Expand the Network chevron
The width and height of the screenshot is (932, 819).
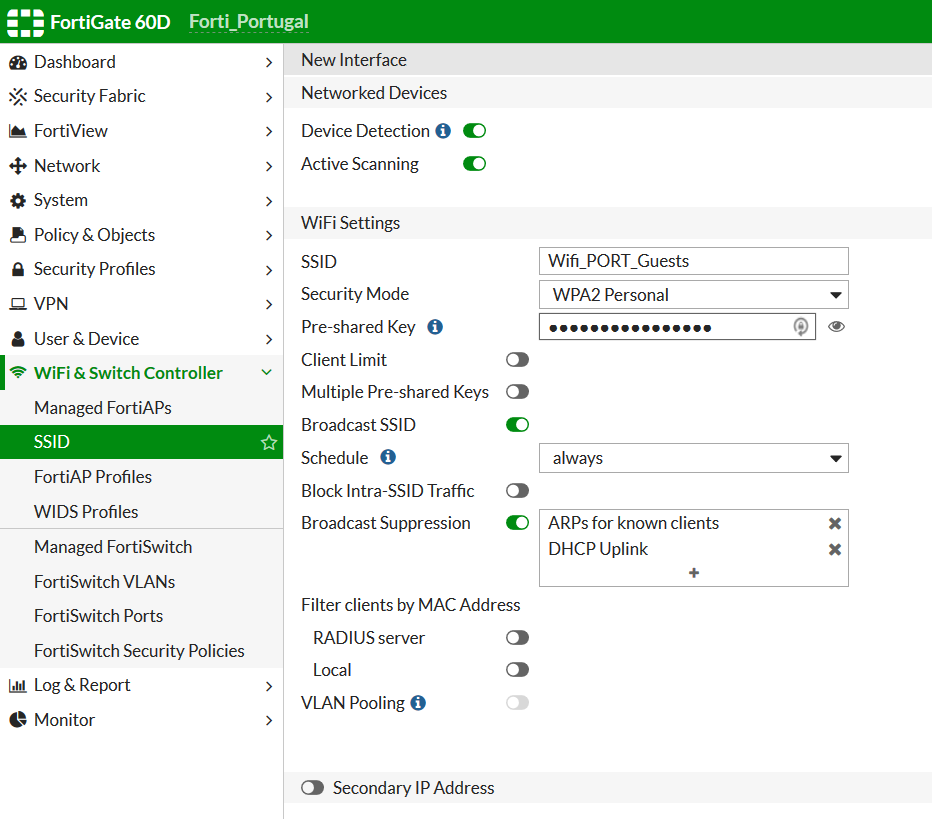[x=269, y=166]
